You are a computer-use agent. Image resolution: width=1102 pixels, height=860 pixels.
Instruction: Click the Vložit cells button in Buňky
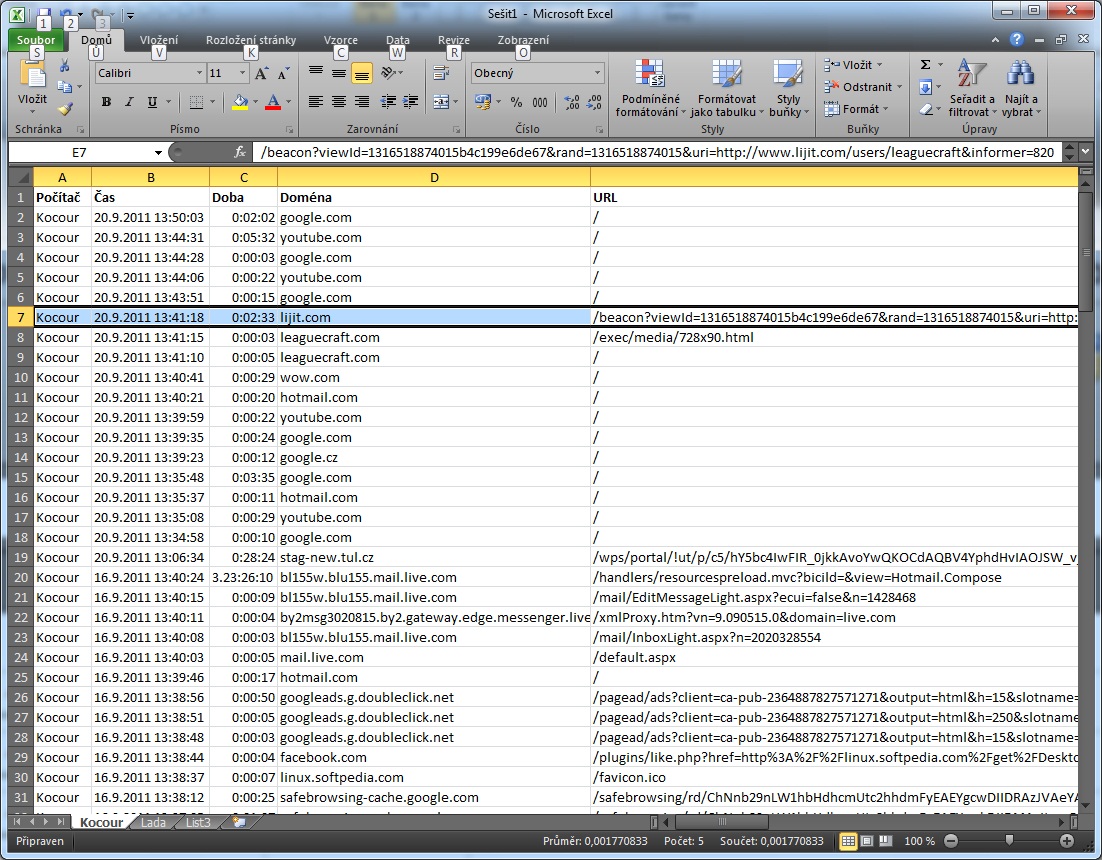[x=853, y=65]
